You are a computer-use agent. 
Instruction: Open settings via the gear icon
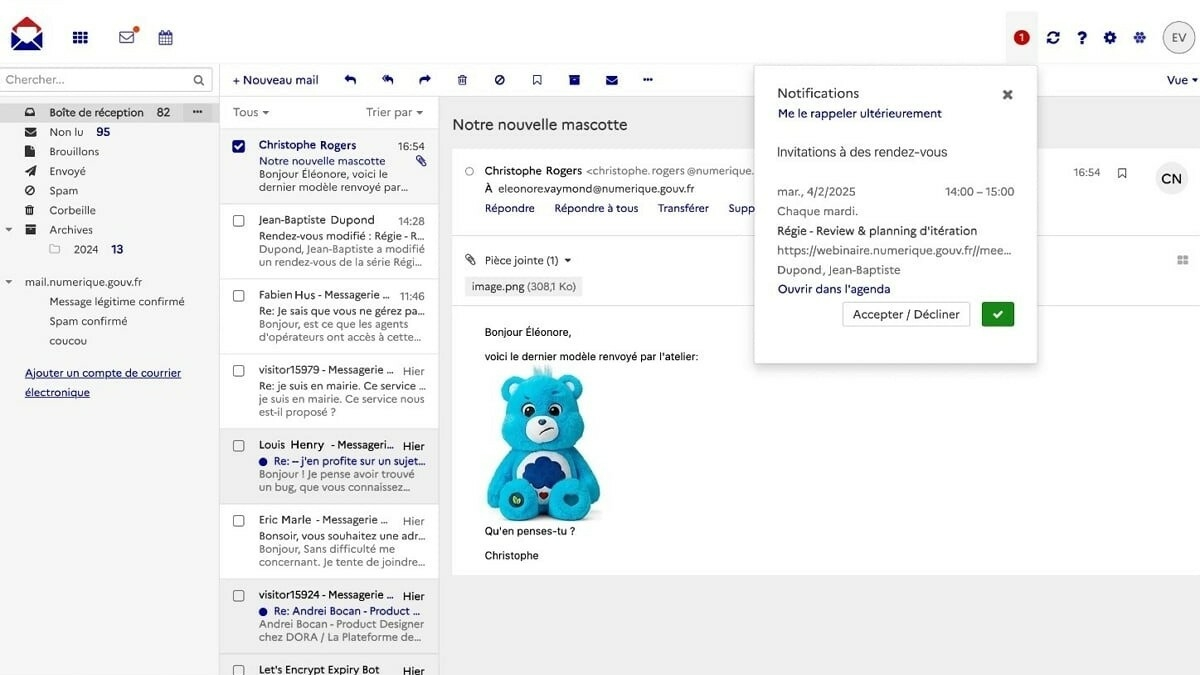coord(1110,38)
